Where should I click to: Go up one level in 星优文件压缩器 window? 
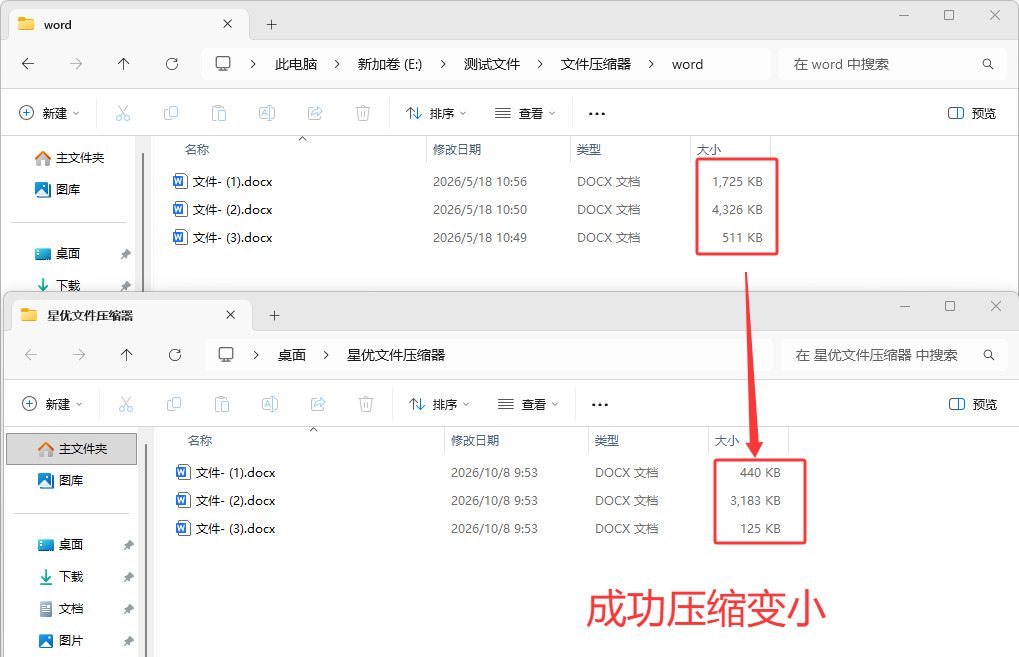[127, 355]
